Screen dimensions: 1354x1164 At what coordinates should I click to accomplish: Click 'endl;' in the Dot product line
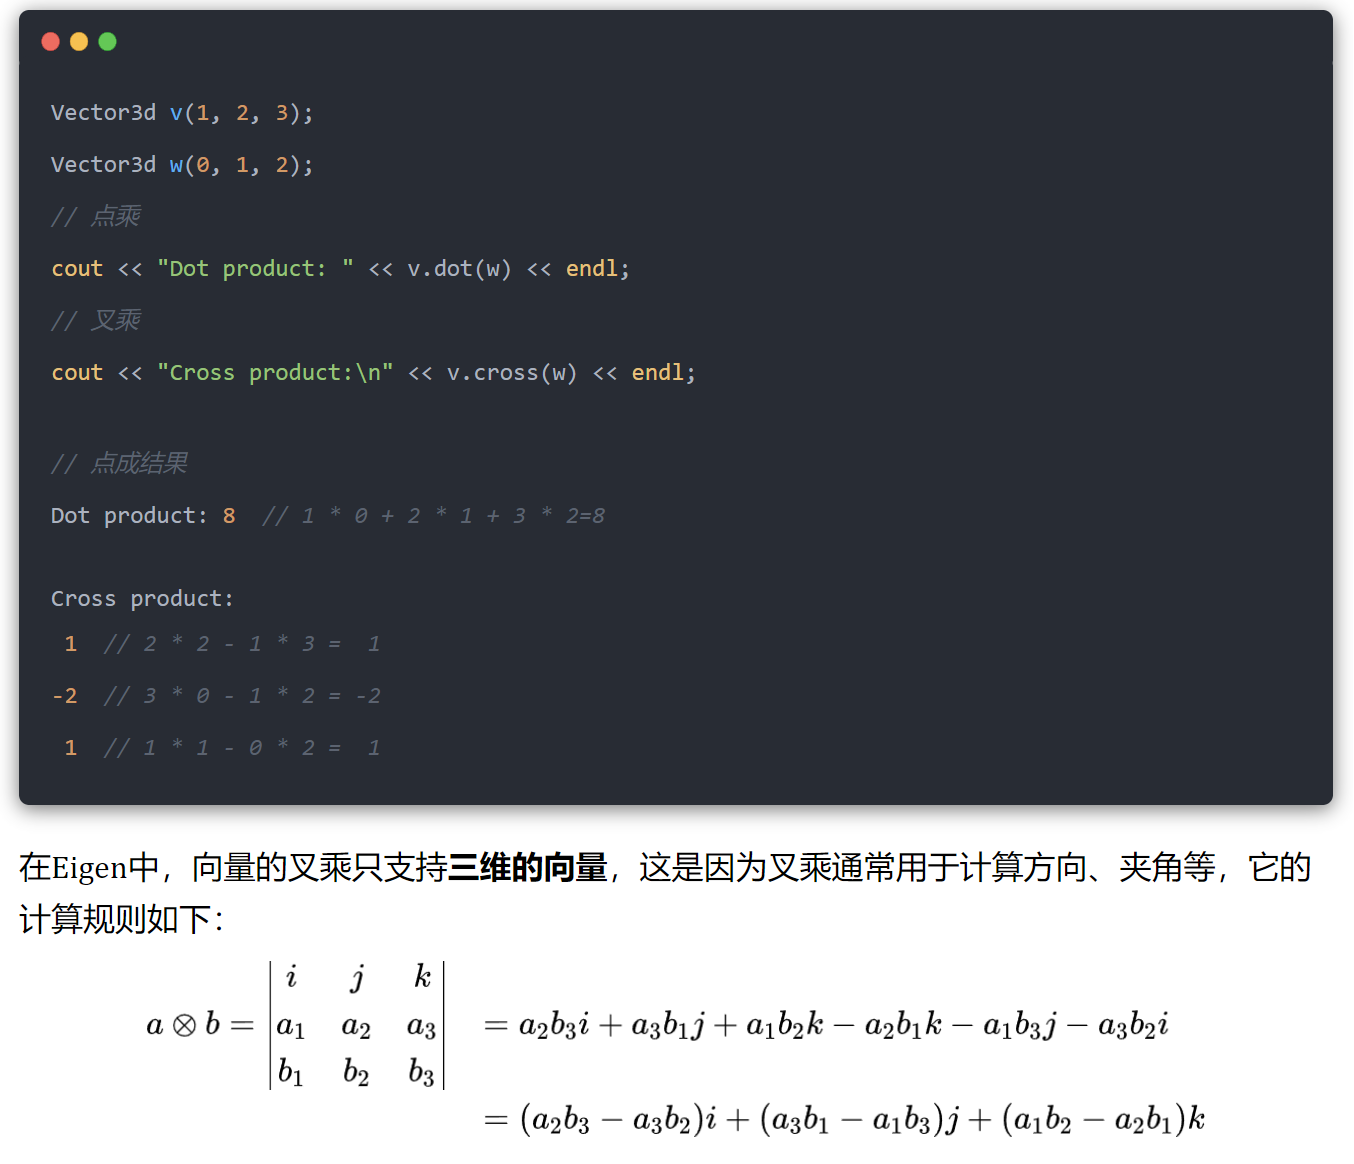click(x=598, y=269)
